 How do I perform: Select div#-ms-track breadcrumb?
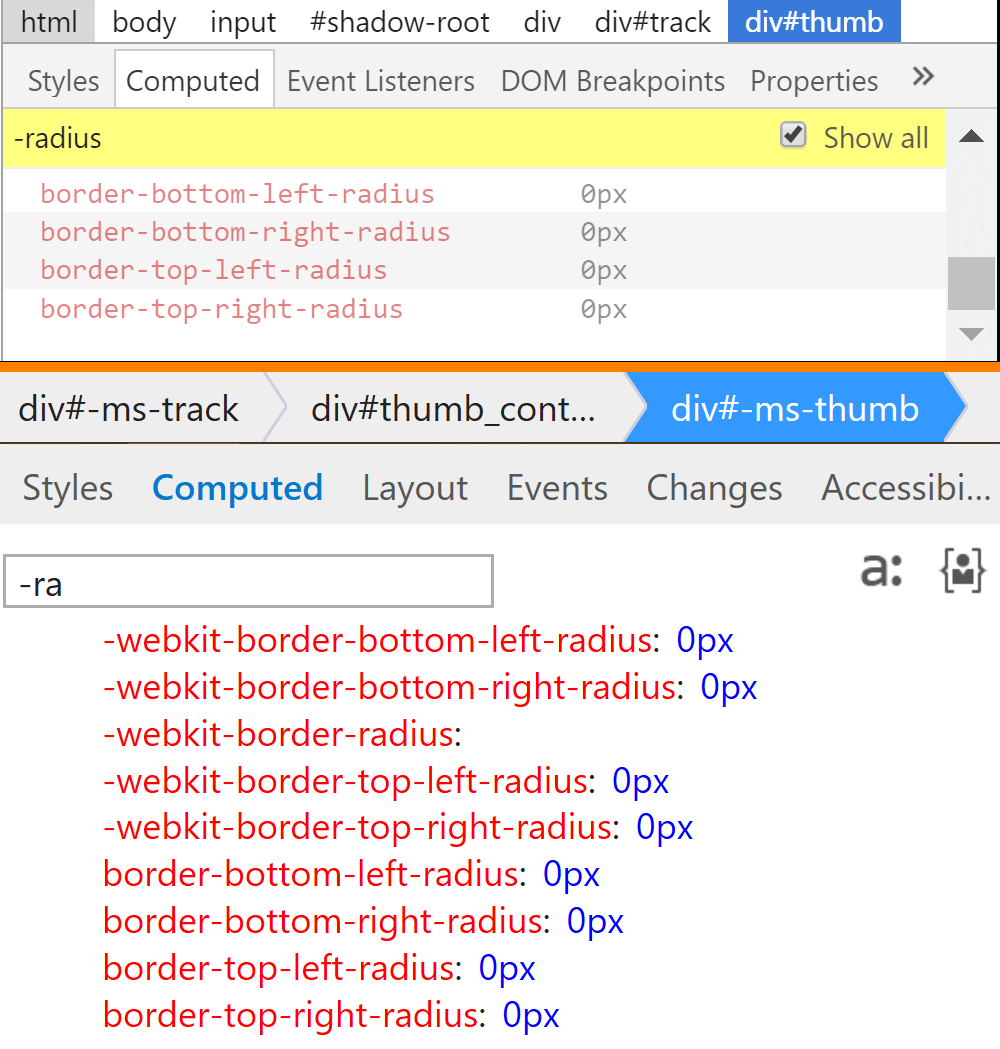pyautogui.click(x=128, y=409)
